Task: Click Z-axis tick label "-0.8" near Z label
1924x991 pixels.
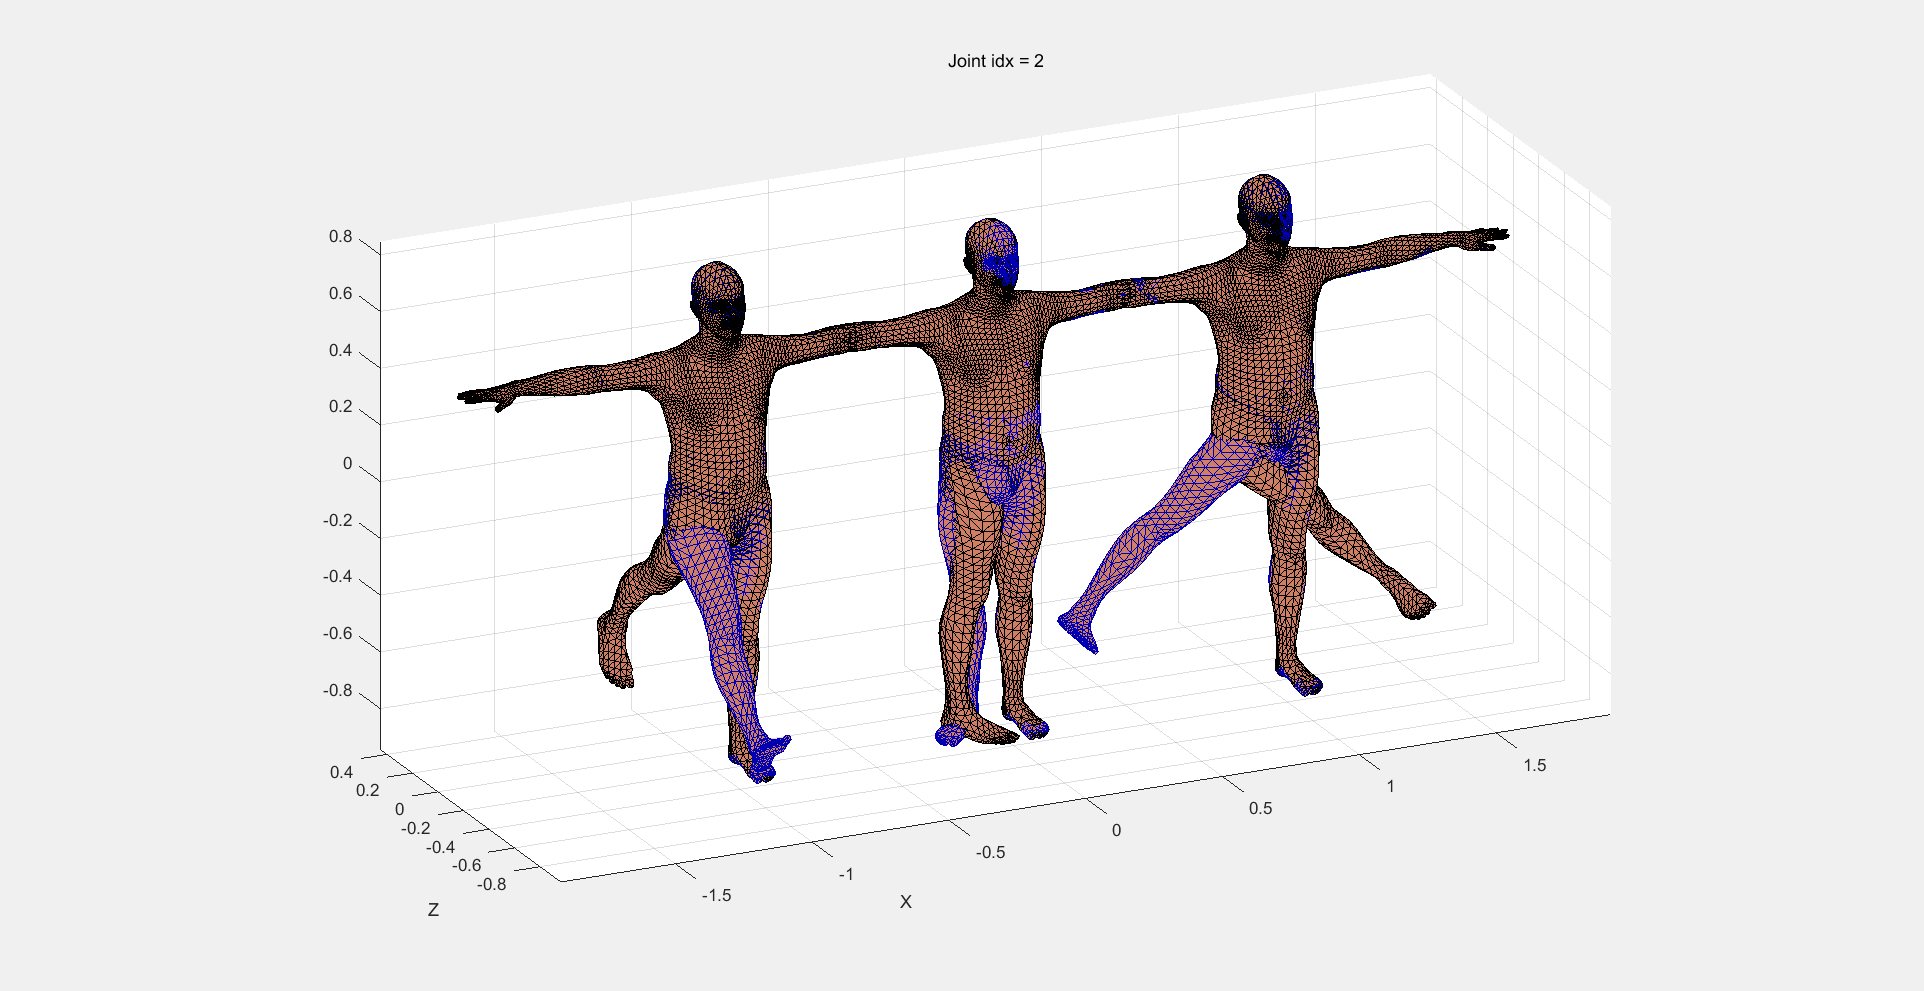Action: pyautogui.click(x=491, y=884)
